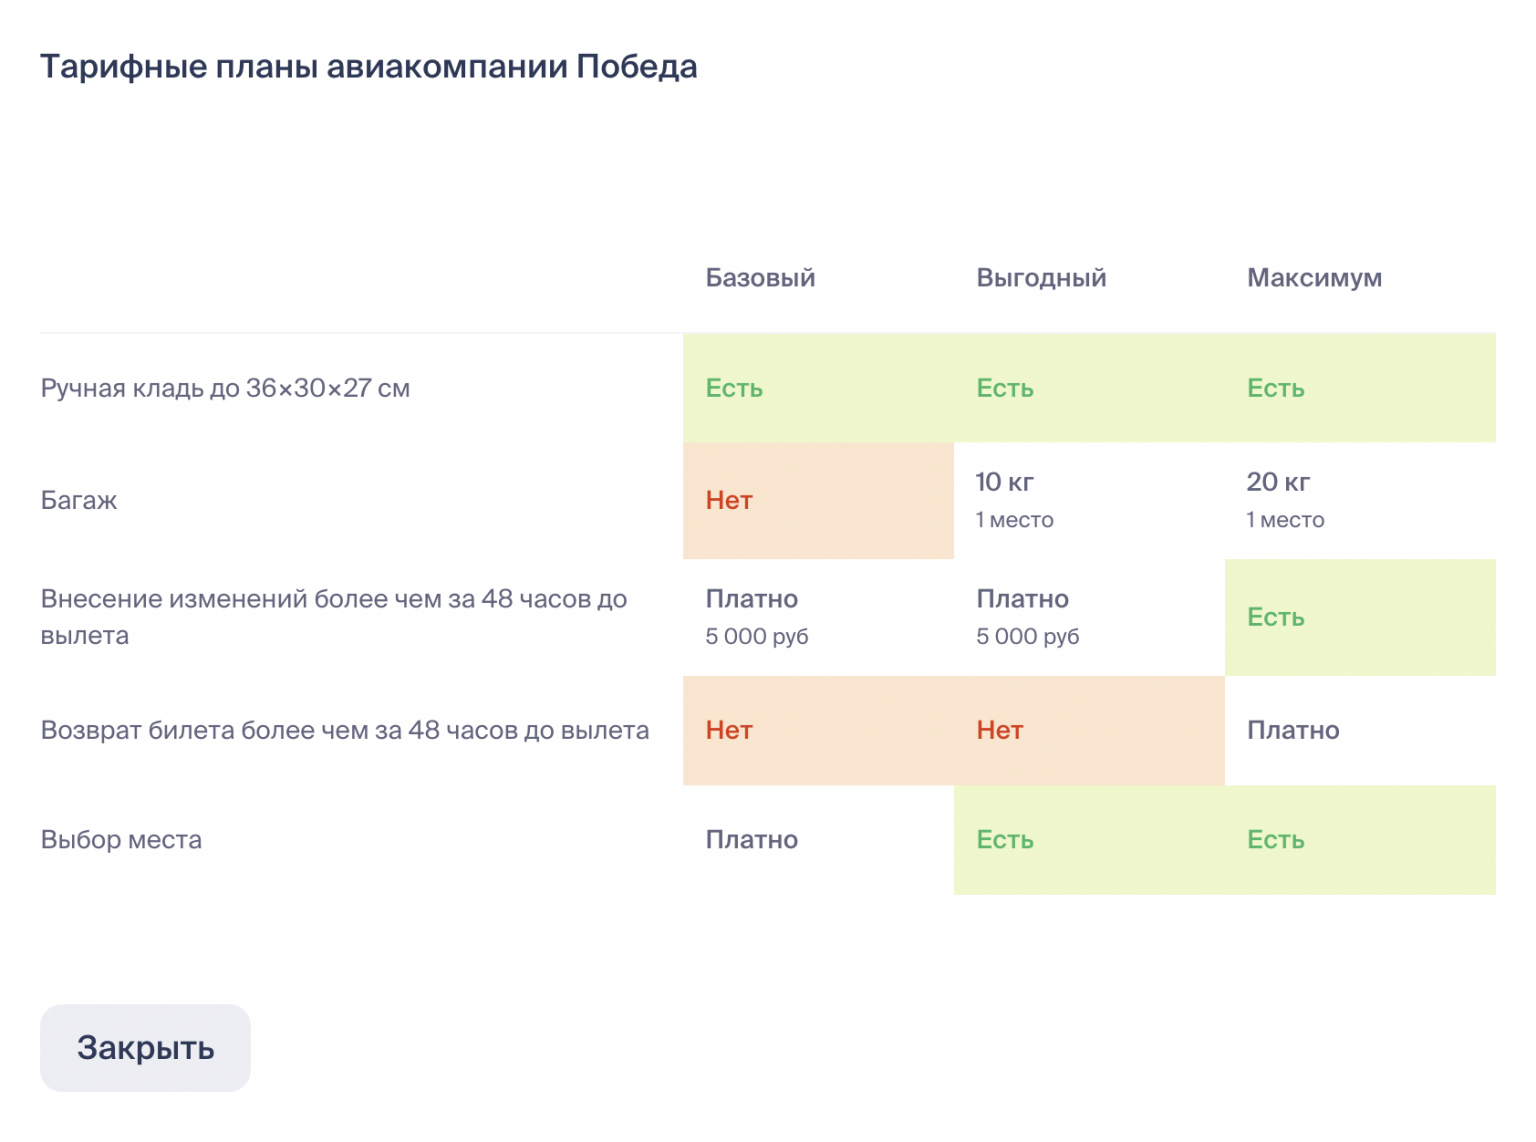The height and width of the screenshot is (1142, 1536).
Task: Click green Есть cell in Внесение изменений row
Action: [x=1276, y=617]
